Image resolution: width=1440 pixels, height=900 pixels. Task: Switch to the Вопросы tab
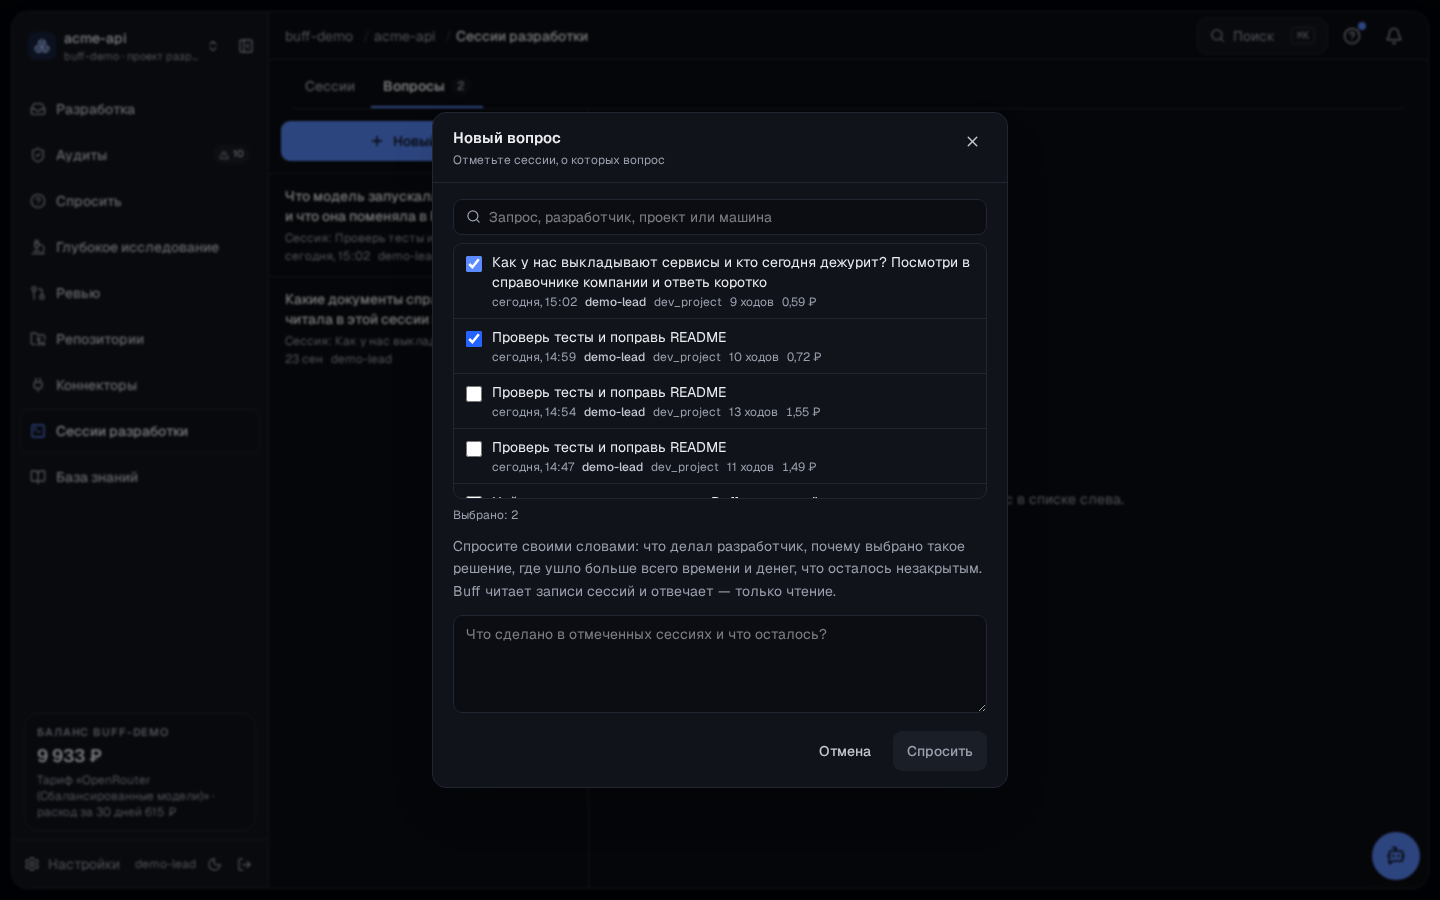425,86
